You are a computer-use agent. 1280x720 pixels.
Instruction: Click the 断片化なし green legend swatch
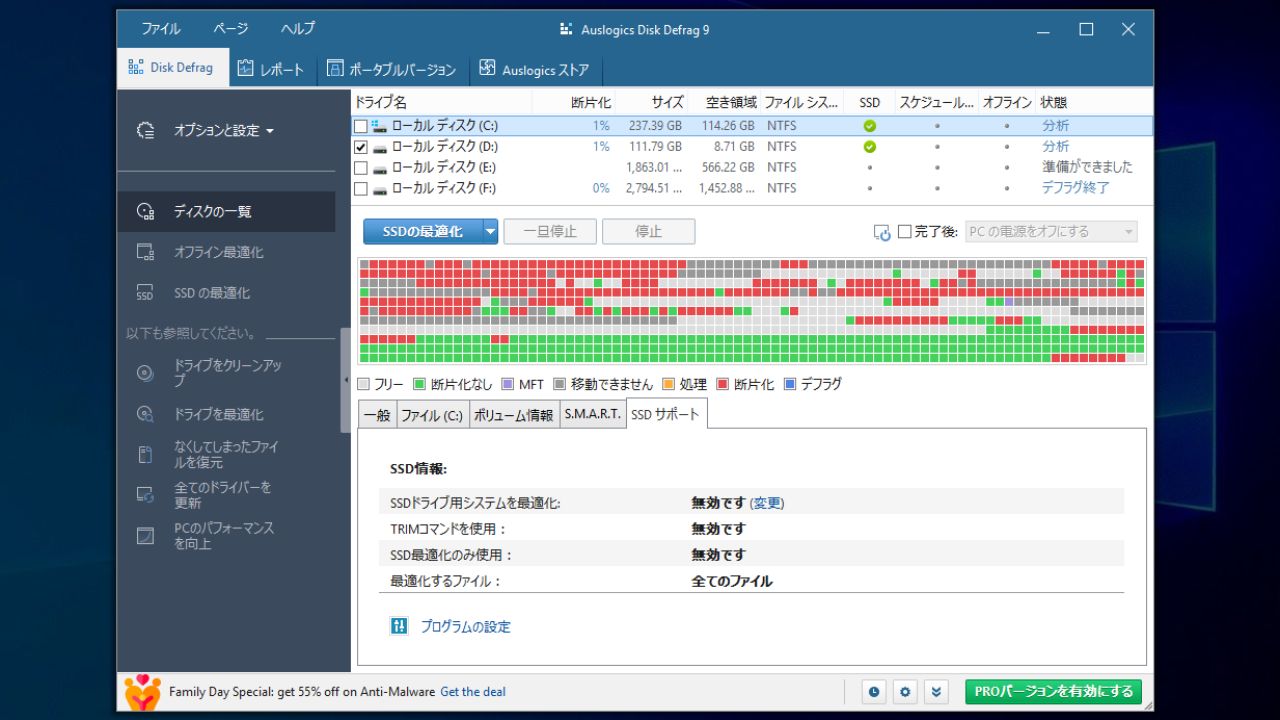419,384
